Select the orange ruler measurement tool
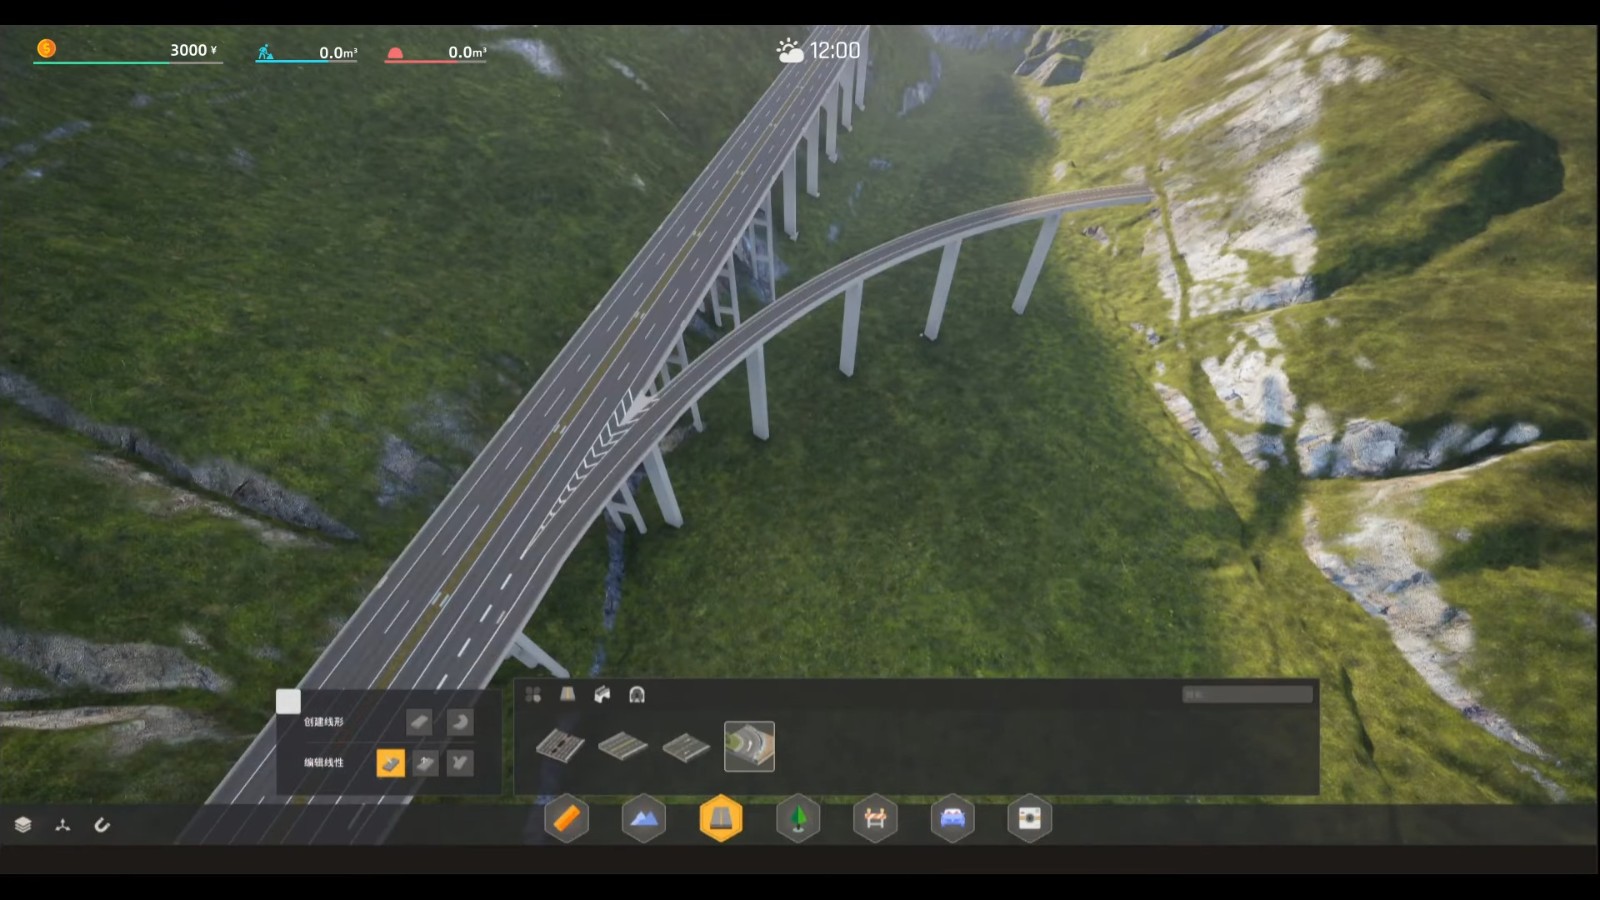Image resolution: width=1600 pixels, height=900 pixels. point(566,819)
